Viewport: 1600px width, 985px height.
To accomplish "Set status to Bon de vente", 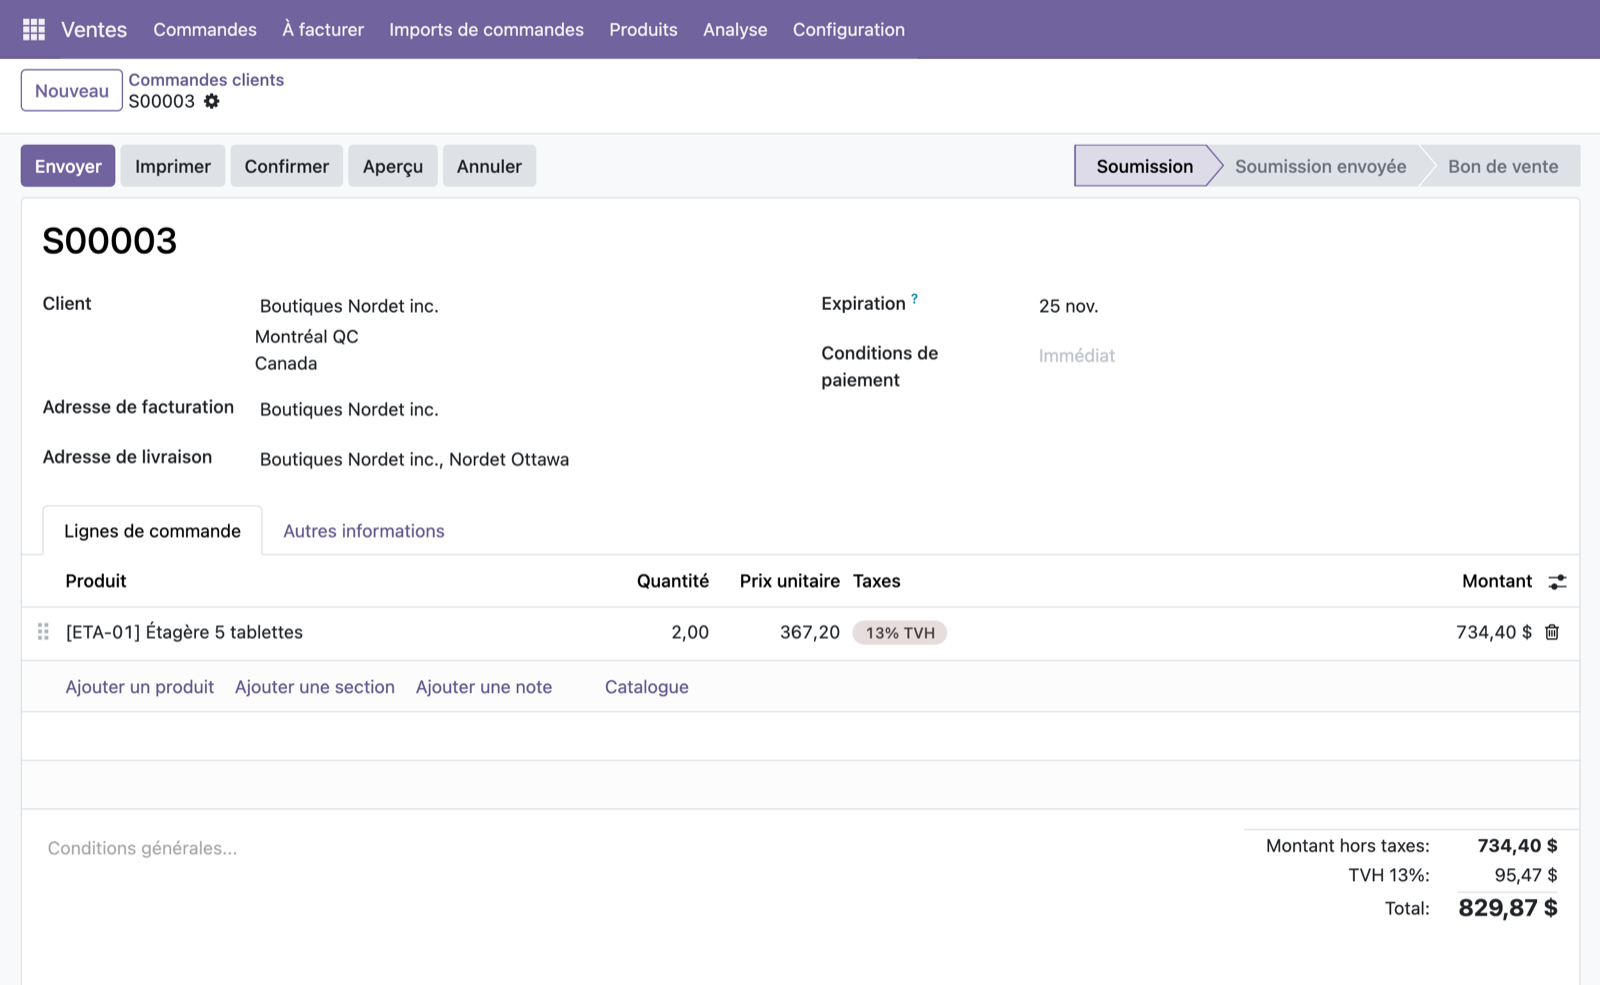I will pyautogui.click(x=1503, y=166).
